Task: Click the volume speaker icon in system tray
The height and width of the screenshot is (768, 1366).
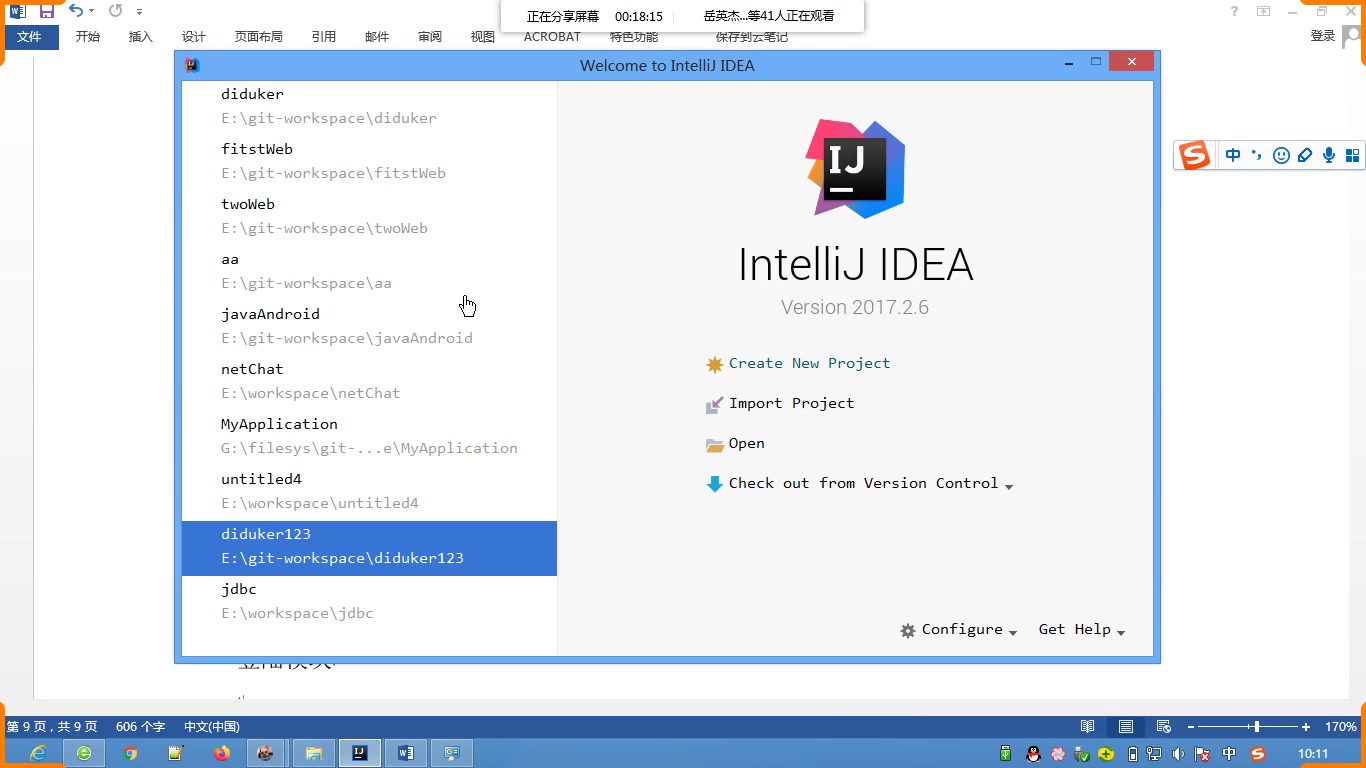Action: (1179, 754)
